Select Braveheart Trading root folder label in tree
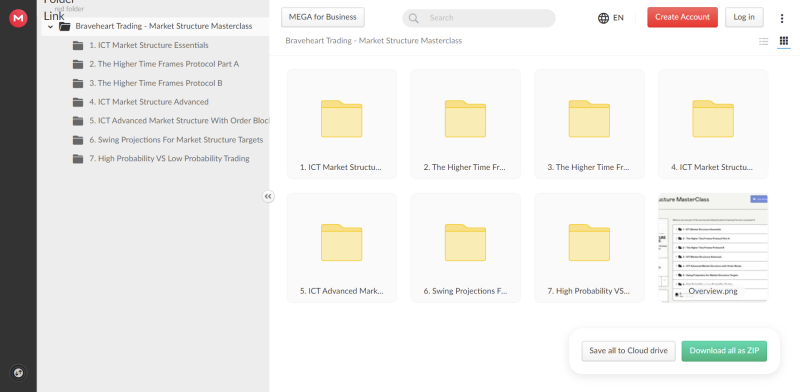 coord(164,26)
